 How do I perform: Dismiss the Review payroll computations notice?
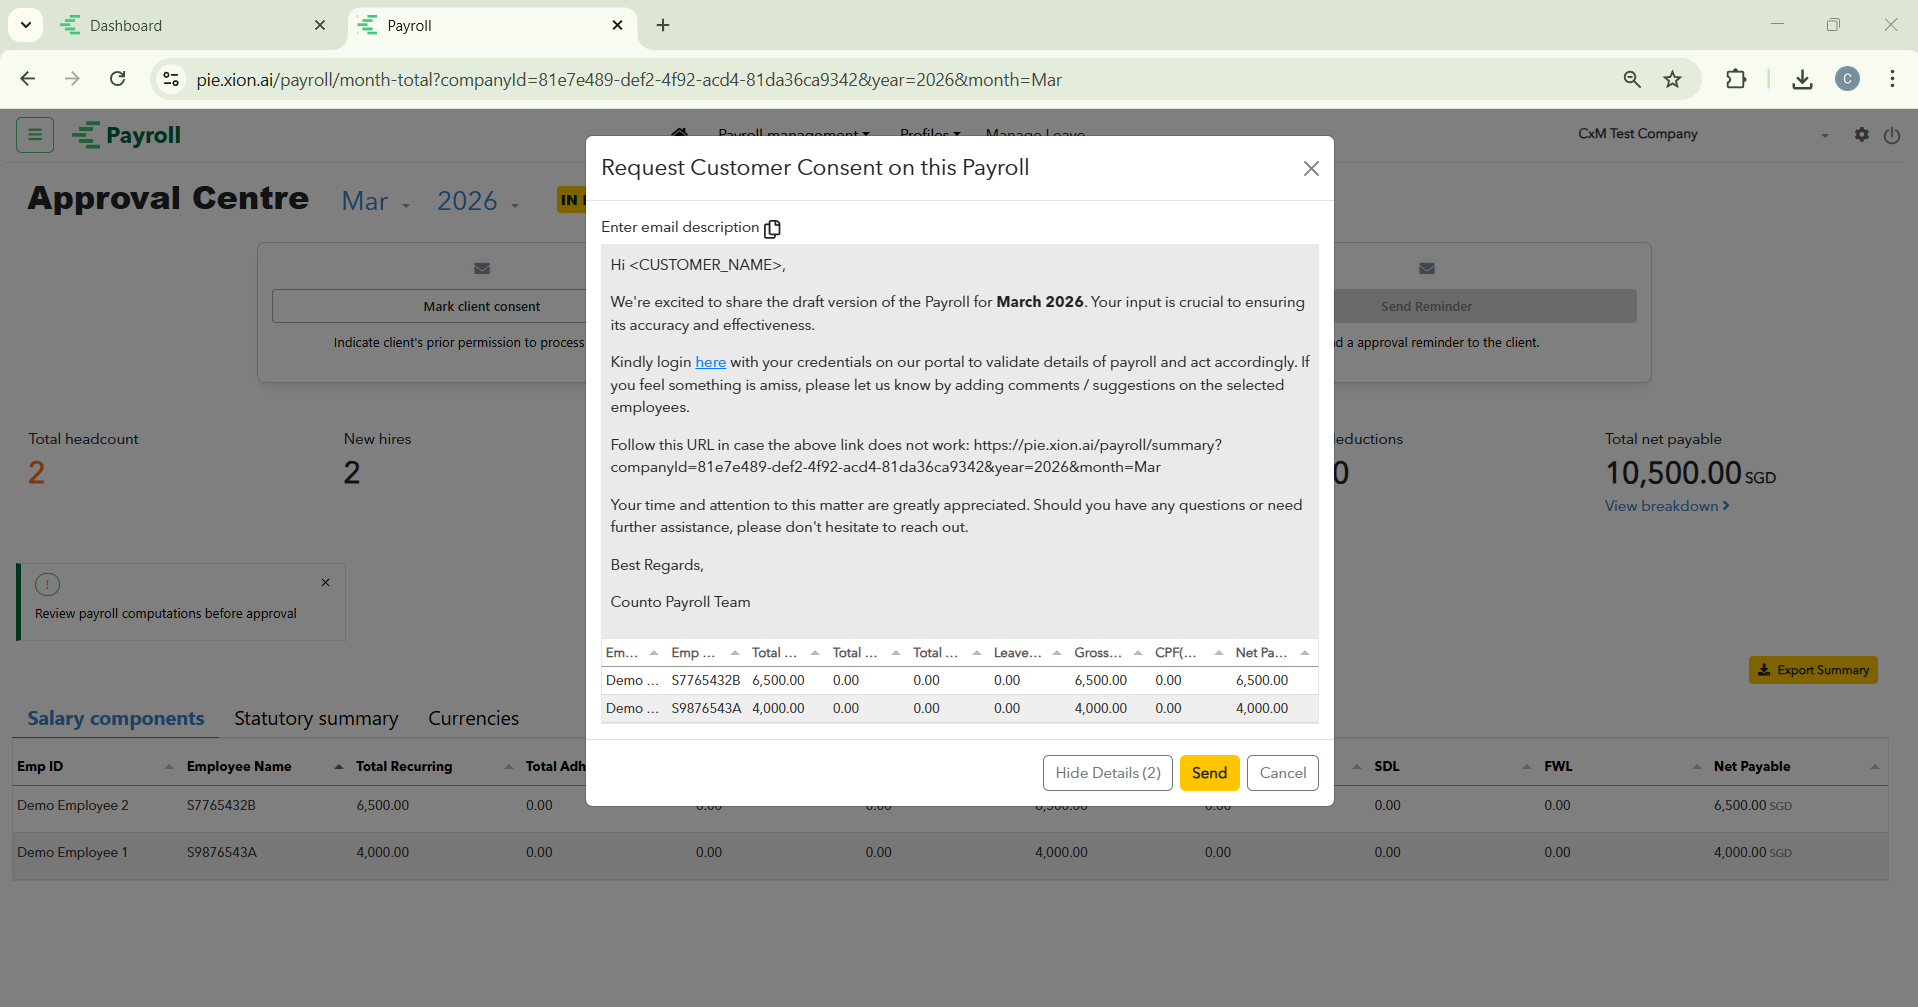[x=325, y=583]
